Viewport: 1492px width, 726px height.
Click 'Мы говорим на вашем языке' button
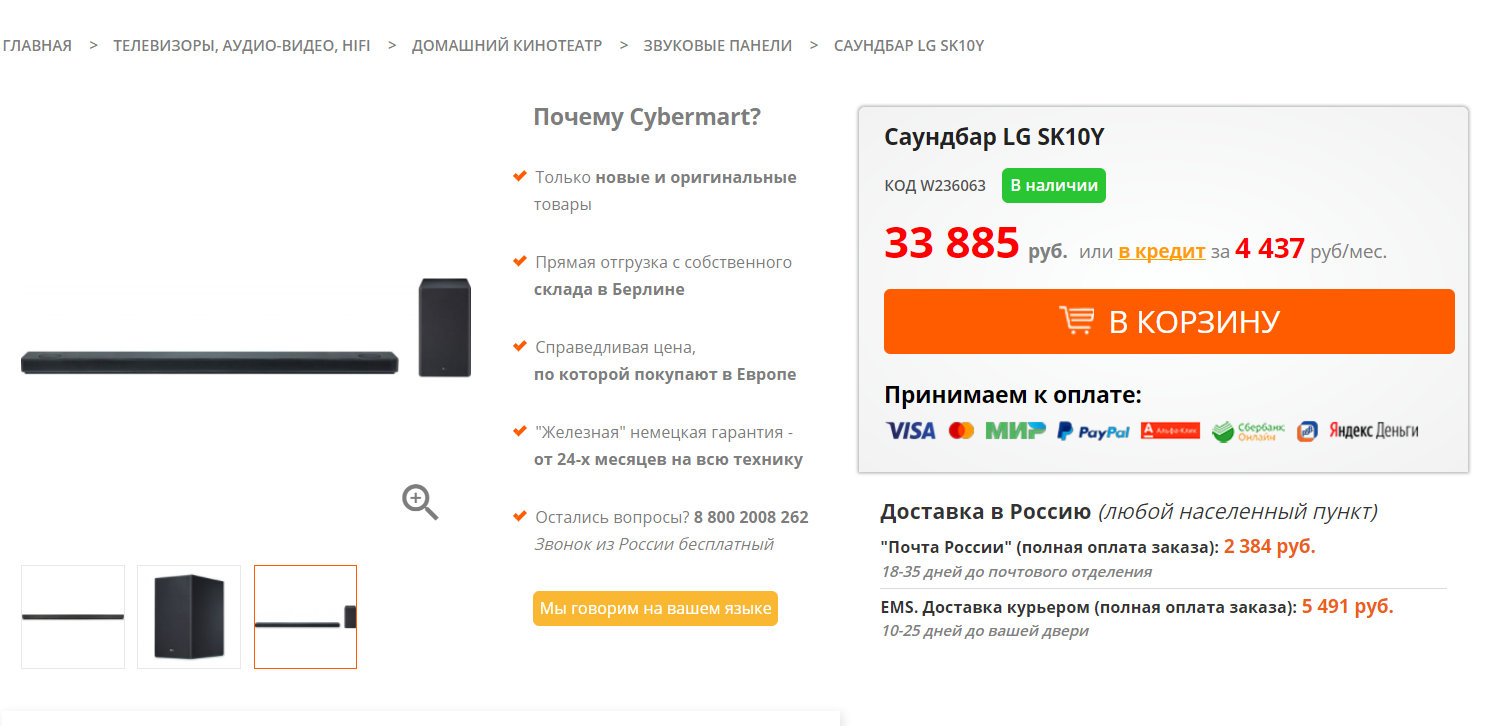(x=655, y=608)
